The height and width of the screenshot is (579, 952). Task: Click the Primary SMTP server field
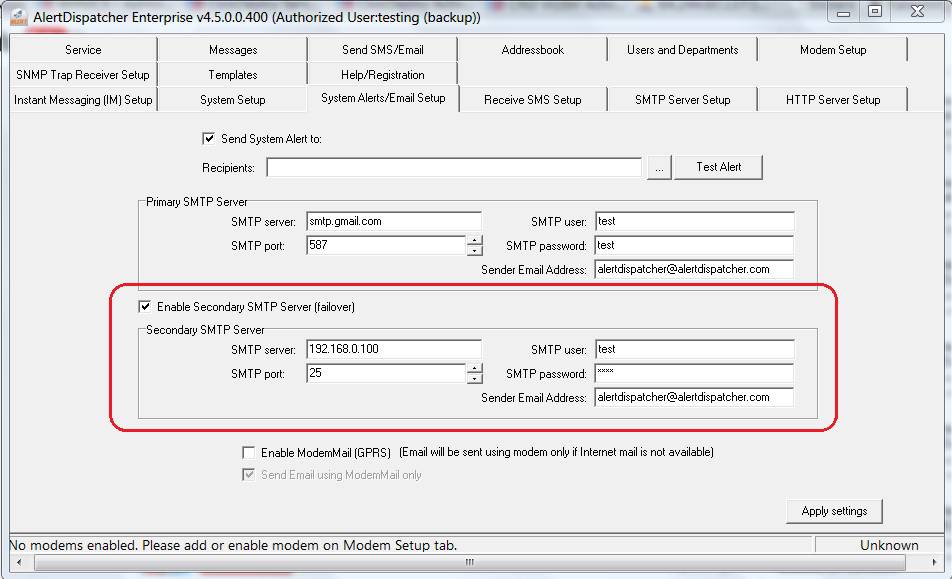(x=393, y=222)
